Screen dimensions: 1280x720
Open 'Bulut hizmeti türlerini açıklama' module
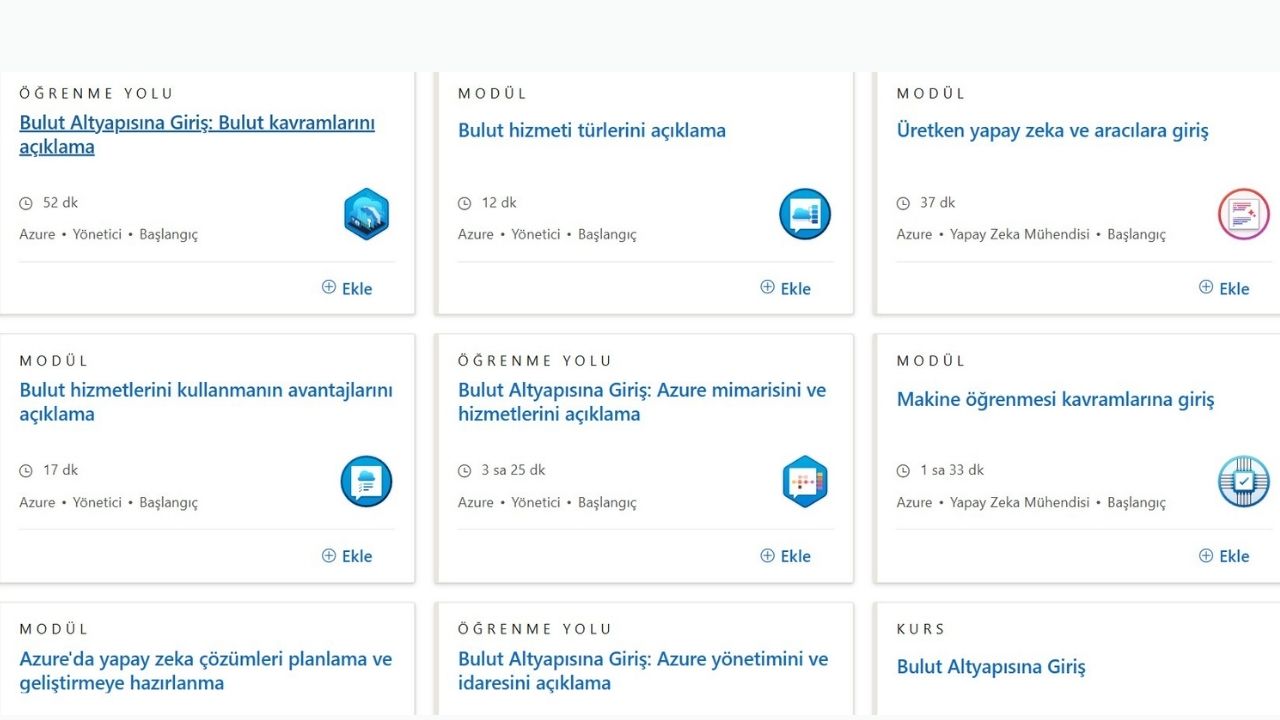point(592,130)
